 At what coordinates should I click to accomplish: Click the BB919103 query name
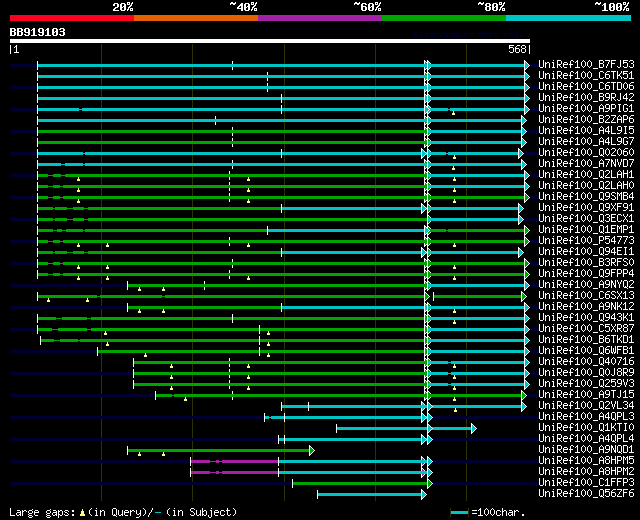click(38, 32)
